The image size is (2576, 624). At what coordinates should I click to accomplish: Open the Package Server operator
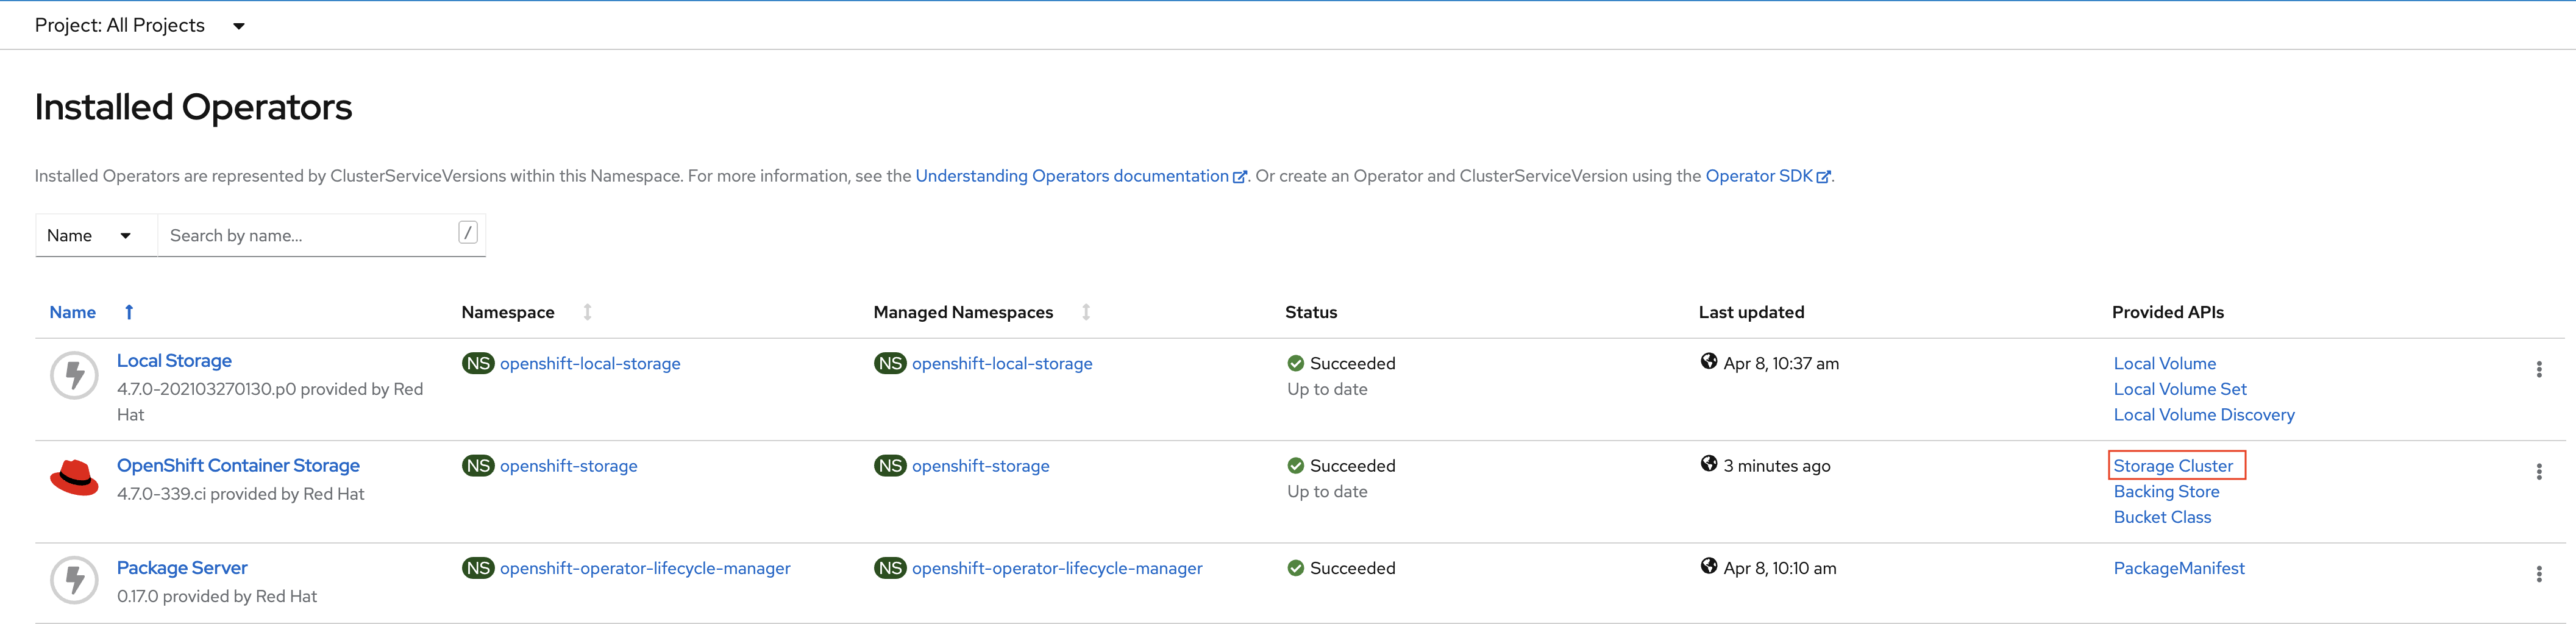coord(182,568)
